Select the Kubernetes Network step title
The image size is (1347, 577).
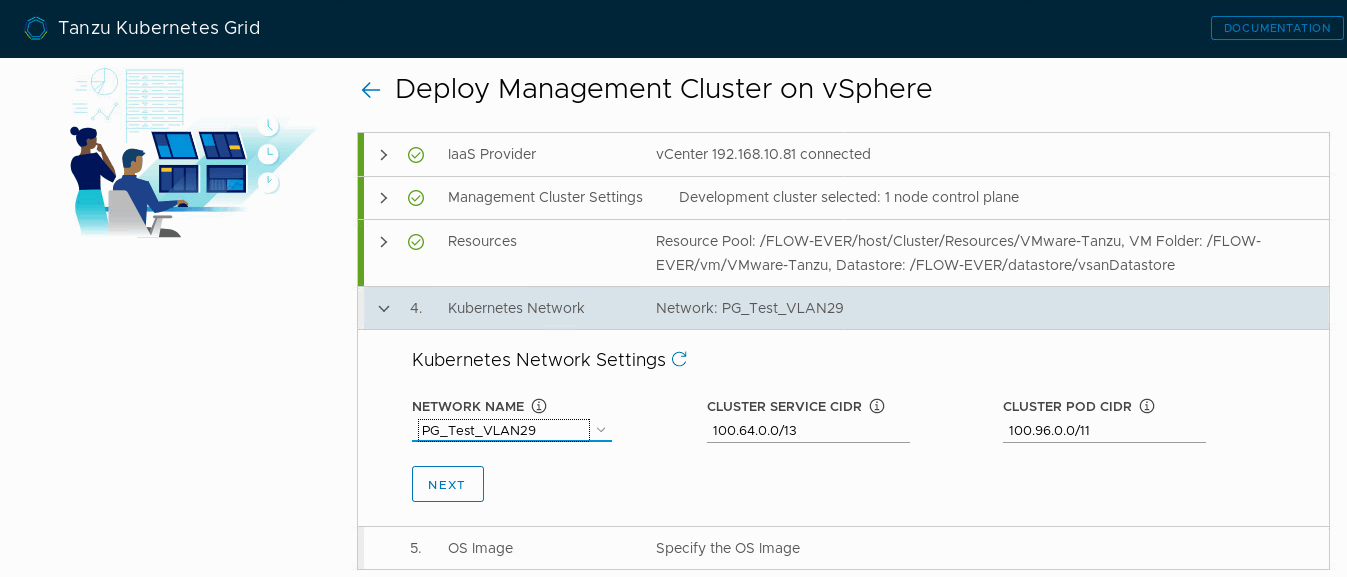(516, 308)
